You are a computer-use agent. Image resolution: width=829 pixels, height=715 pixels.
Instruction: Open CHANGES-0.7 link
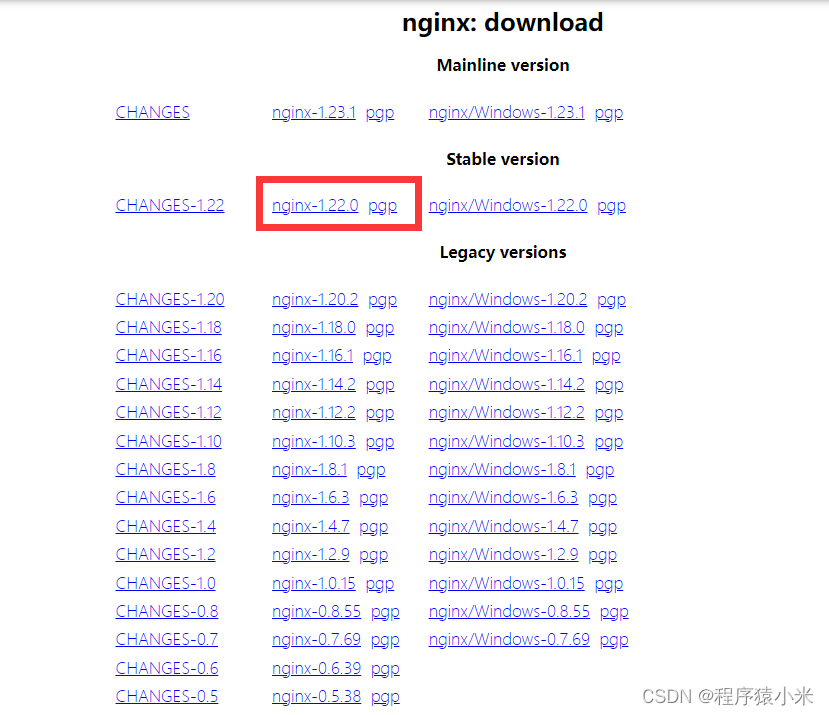point(167,640)
